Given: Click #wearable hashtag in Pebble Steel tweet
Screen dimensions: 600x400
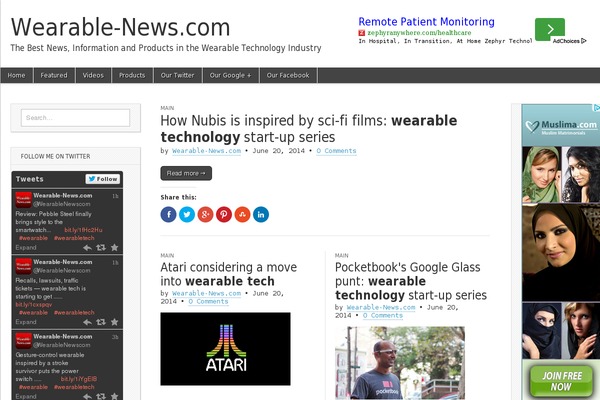Looking at the screenshot, I should click(34, 238).
